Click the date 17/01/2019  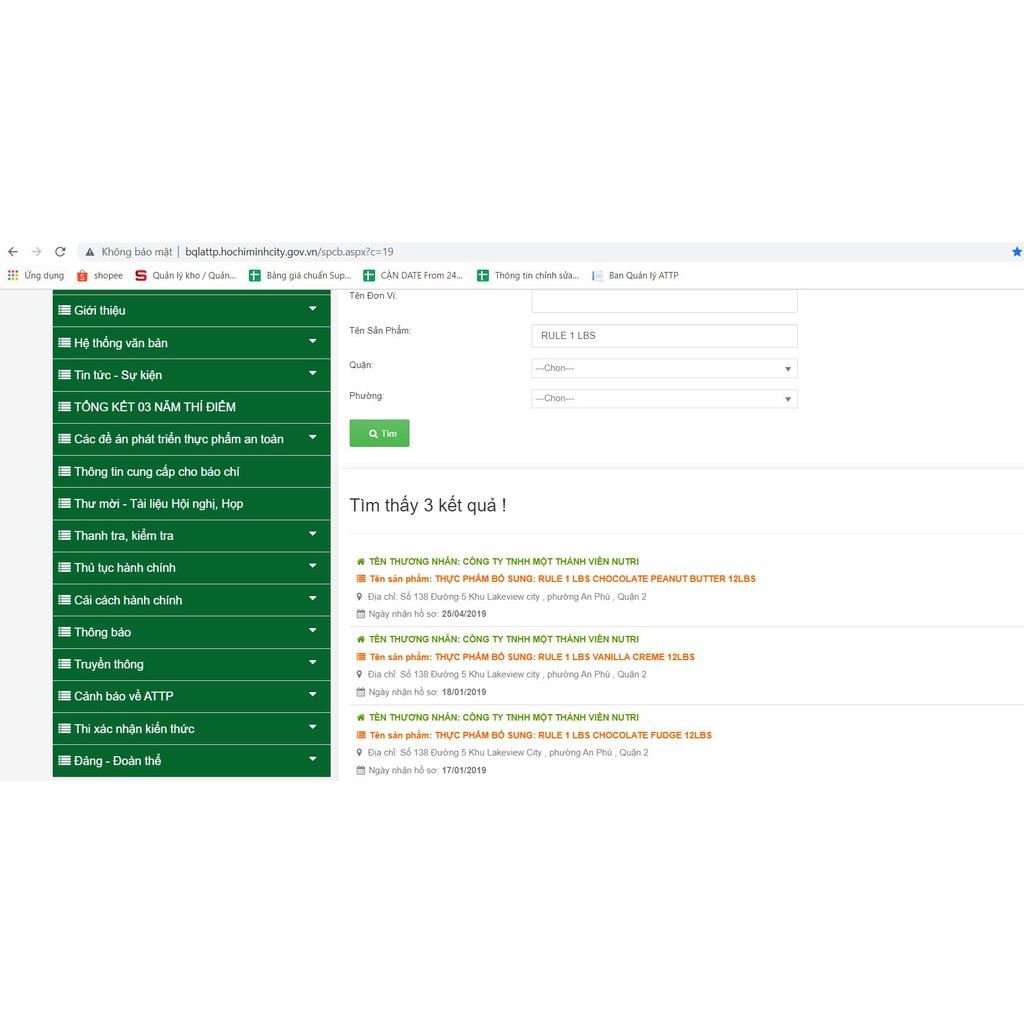(464, 771)
